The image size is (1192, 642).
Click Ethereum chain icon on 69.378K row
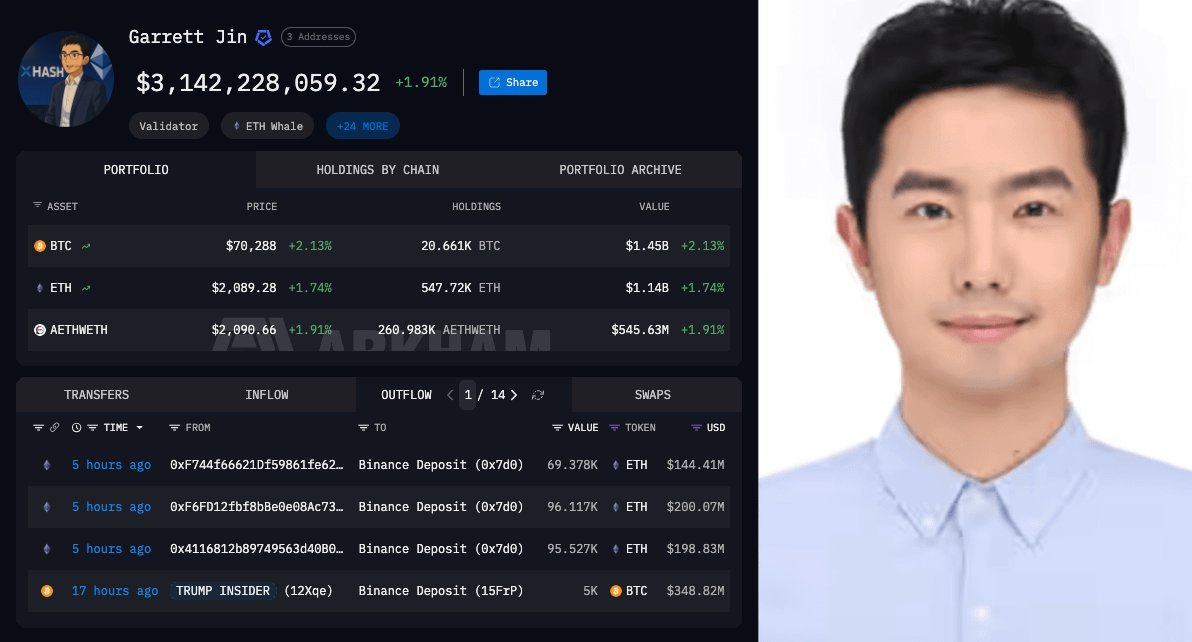click(x=47, y=465)
